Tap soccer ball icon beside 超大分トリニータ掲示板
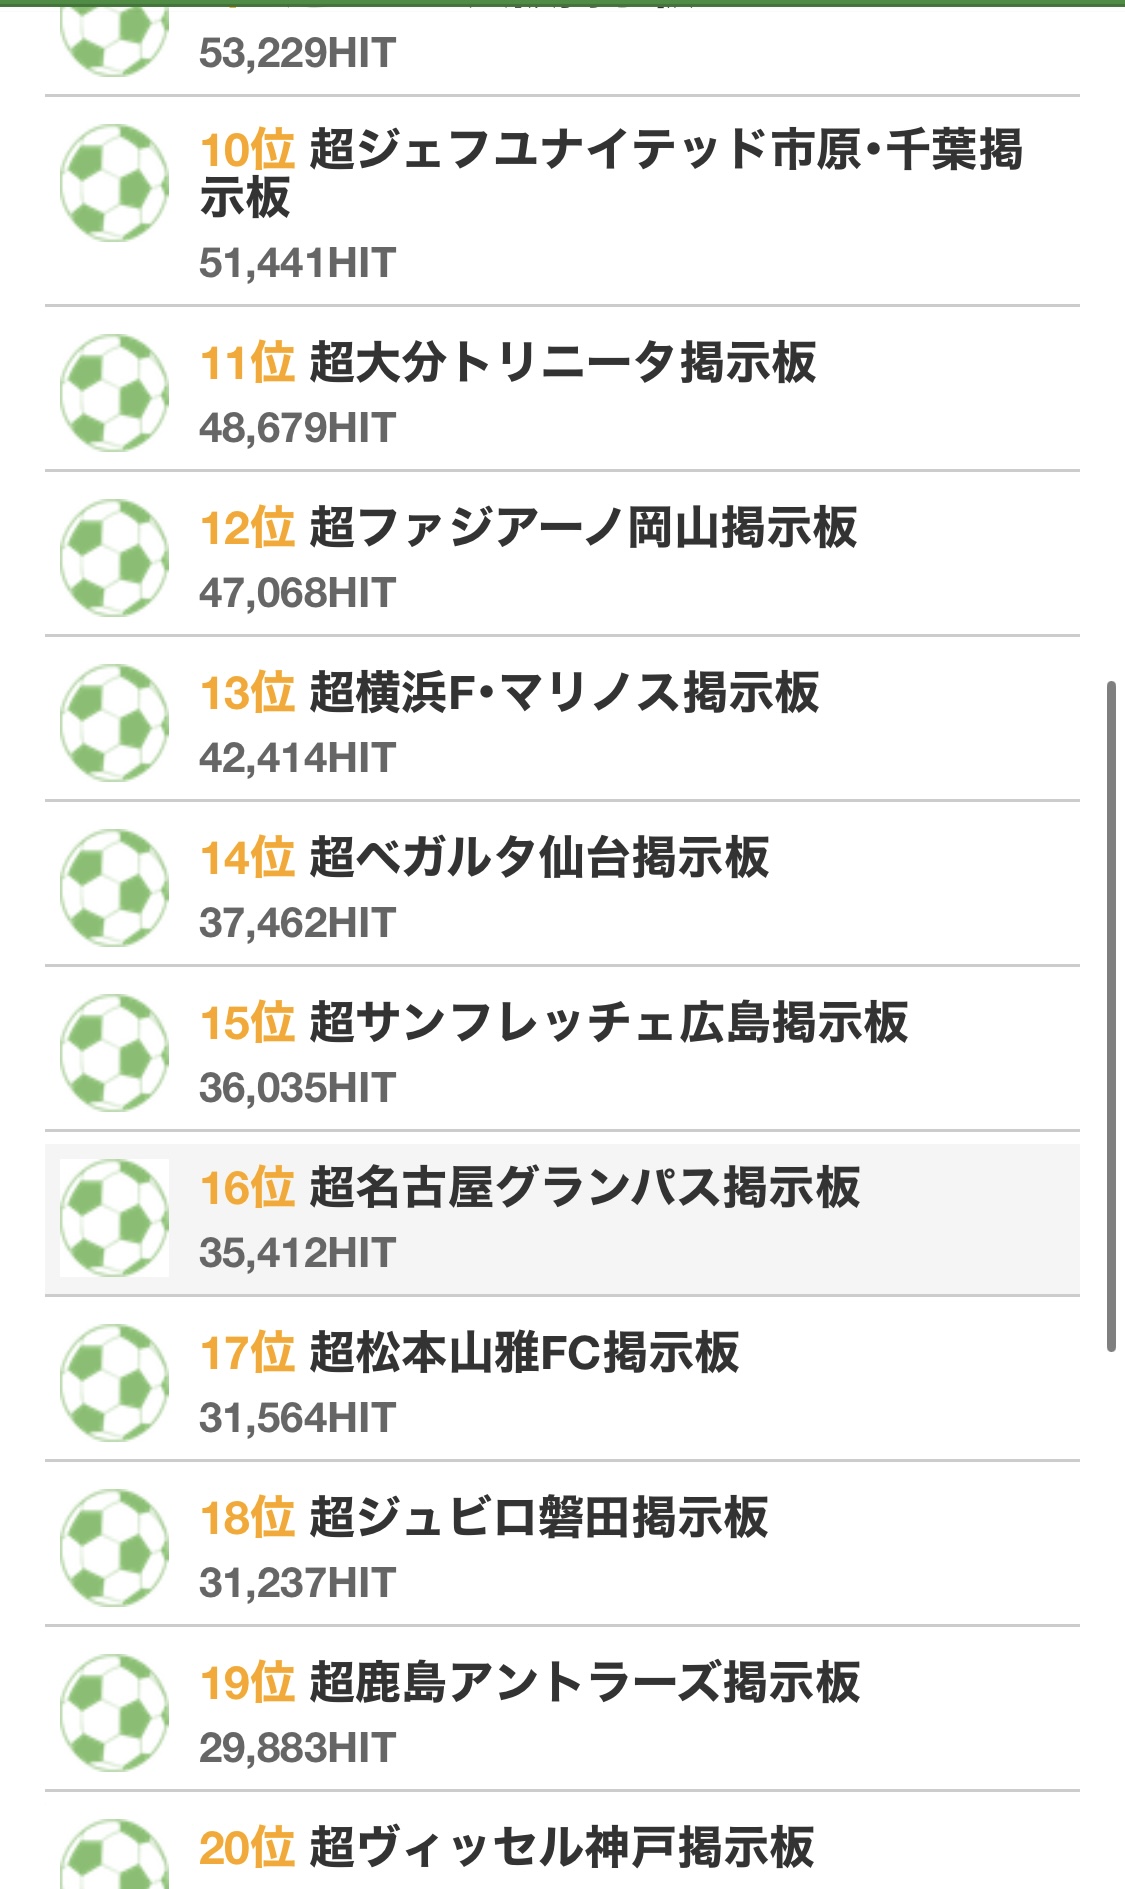Screen dimensions: 1125x1889 (114, 392)
